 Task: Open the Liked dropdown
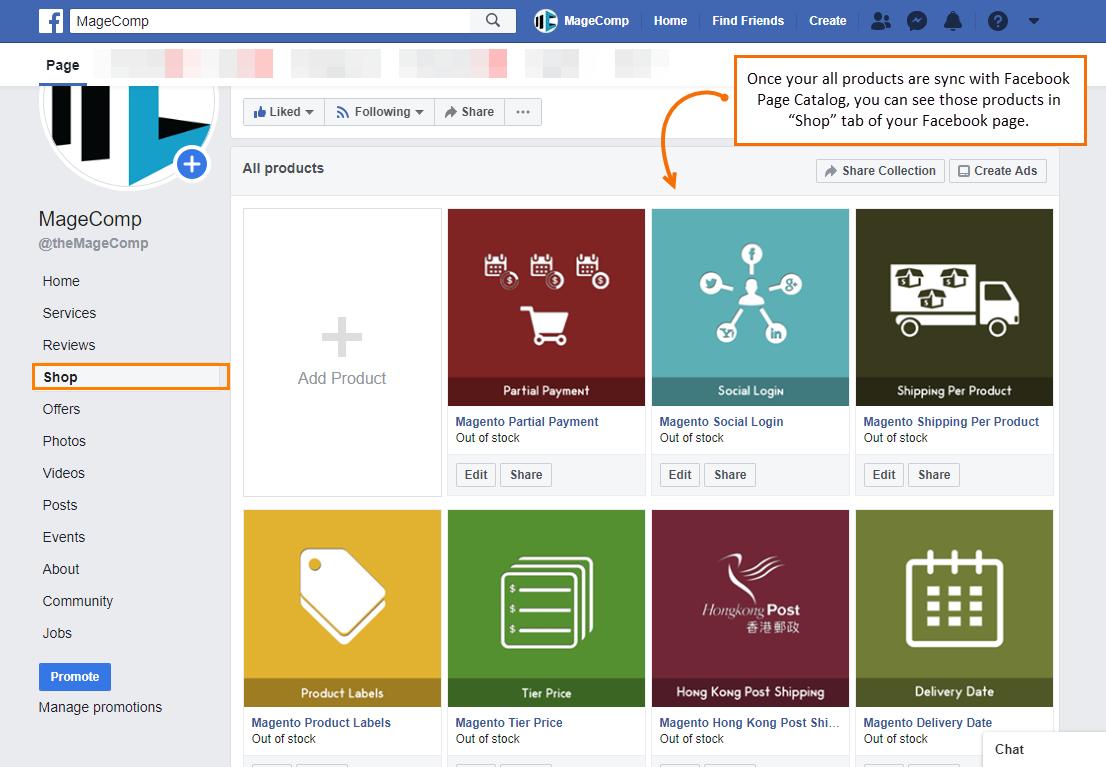pos(284,111)
